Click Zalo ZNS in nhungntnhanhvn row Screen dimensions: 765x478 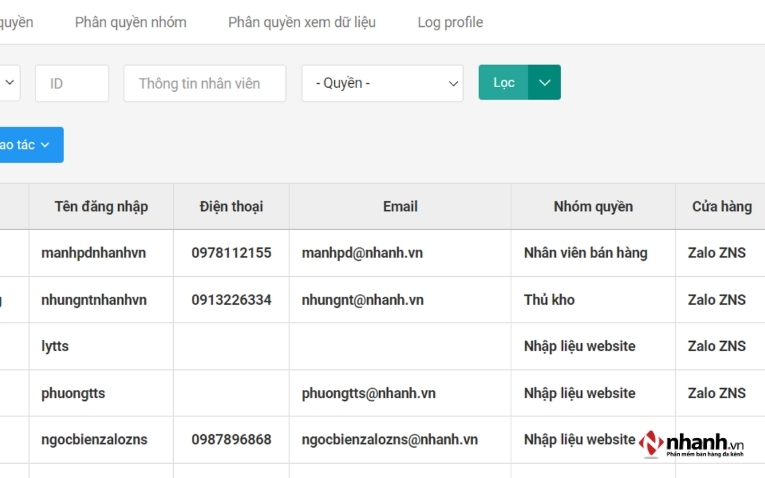click(717, 299)
